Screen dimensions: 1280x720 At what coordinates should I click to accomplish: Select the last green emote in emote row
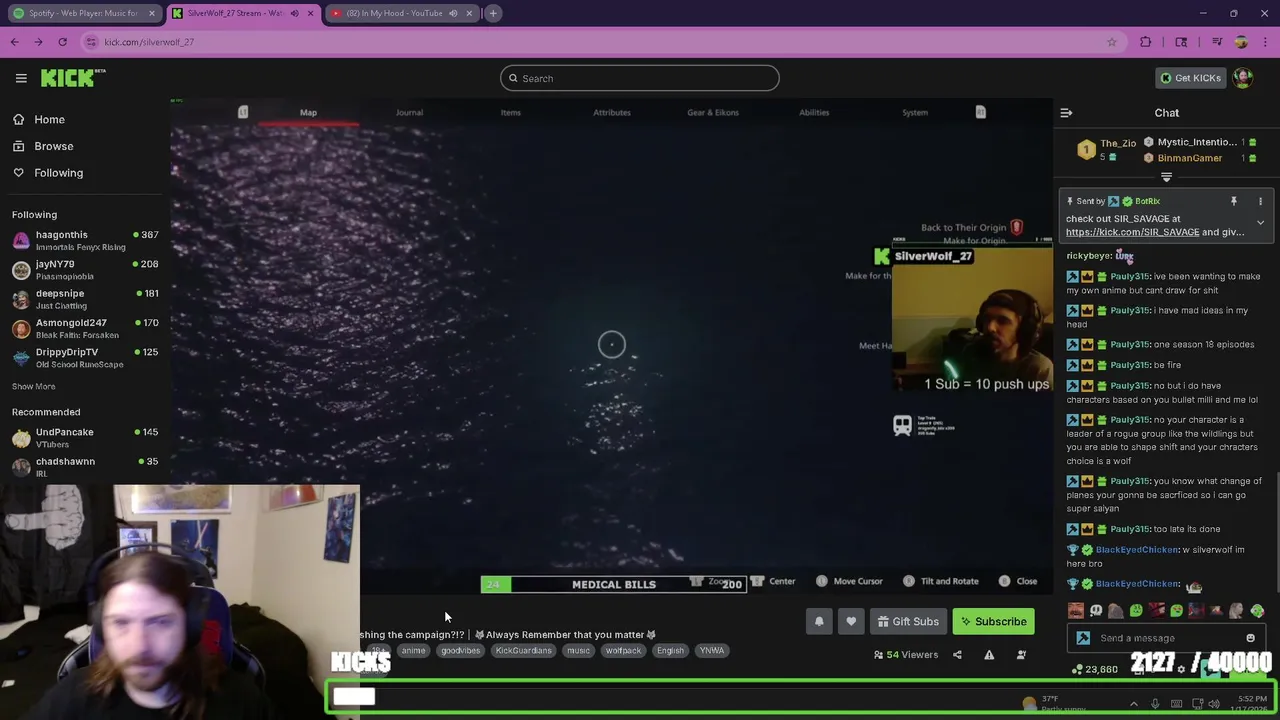[x=1257, y=610]
